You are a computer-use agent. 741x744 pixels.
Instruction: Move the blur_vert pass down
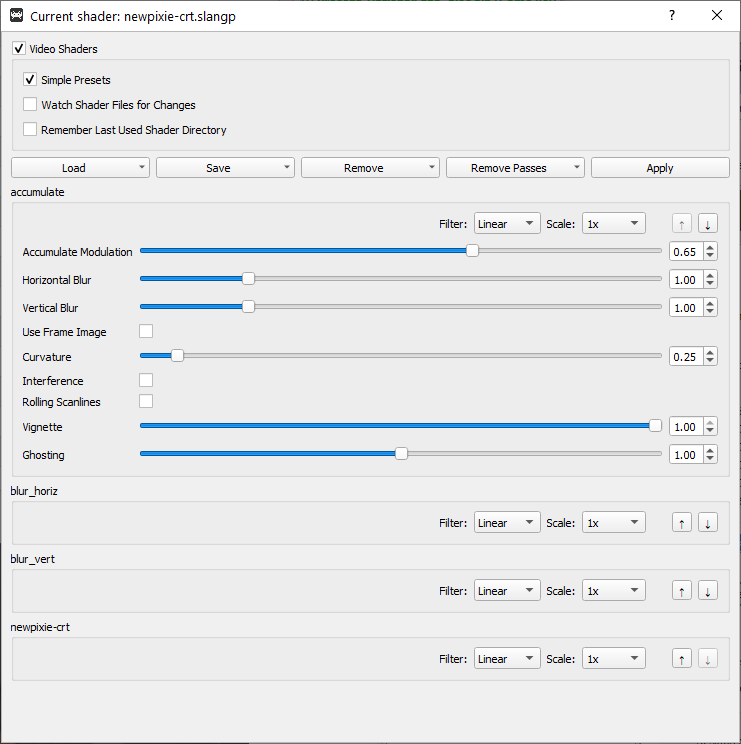click(x=707, y=591)
